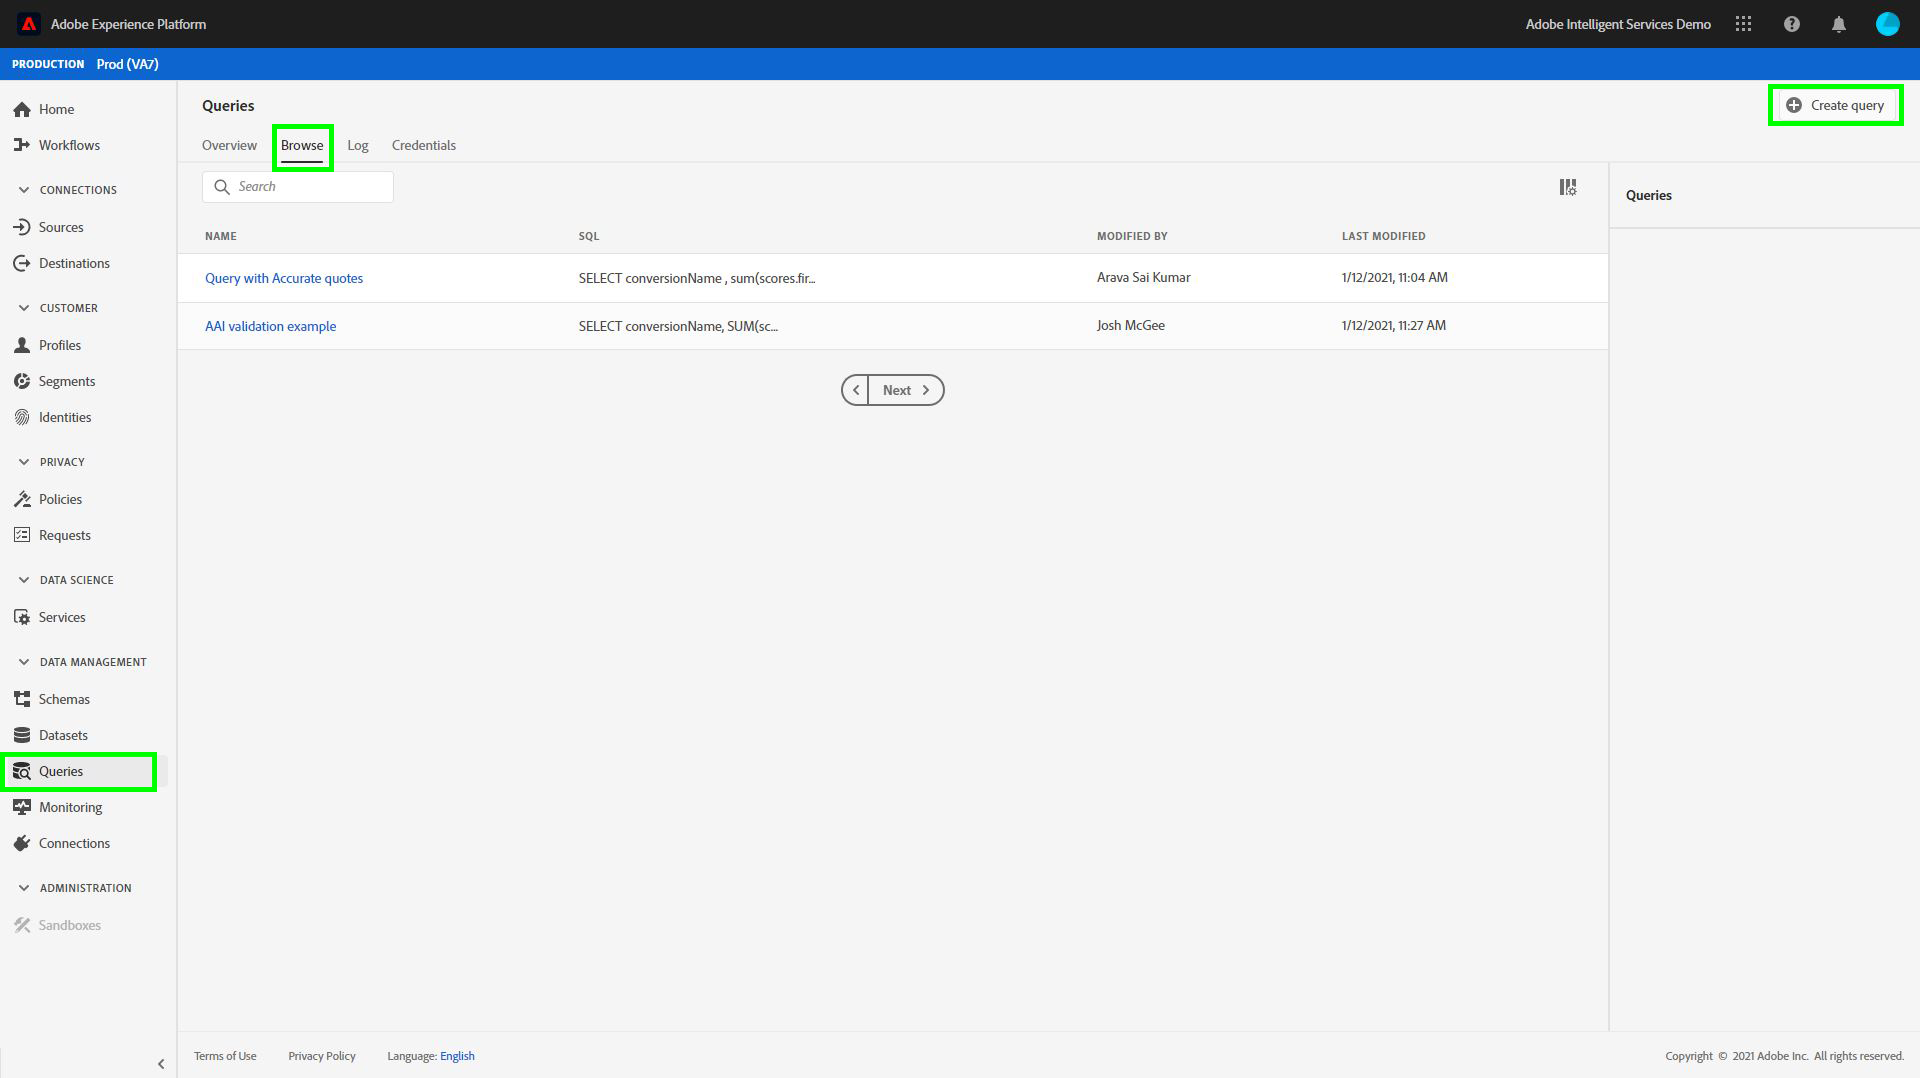Open the apps grid switcher
This screenshot has width=1920, height=1078.
click(1743, 24)
